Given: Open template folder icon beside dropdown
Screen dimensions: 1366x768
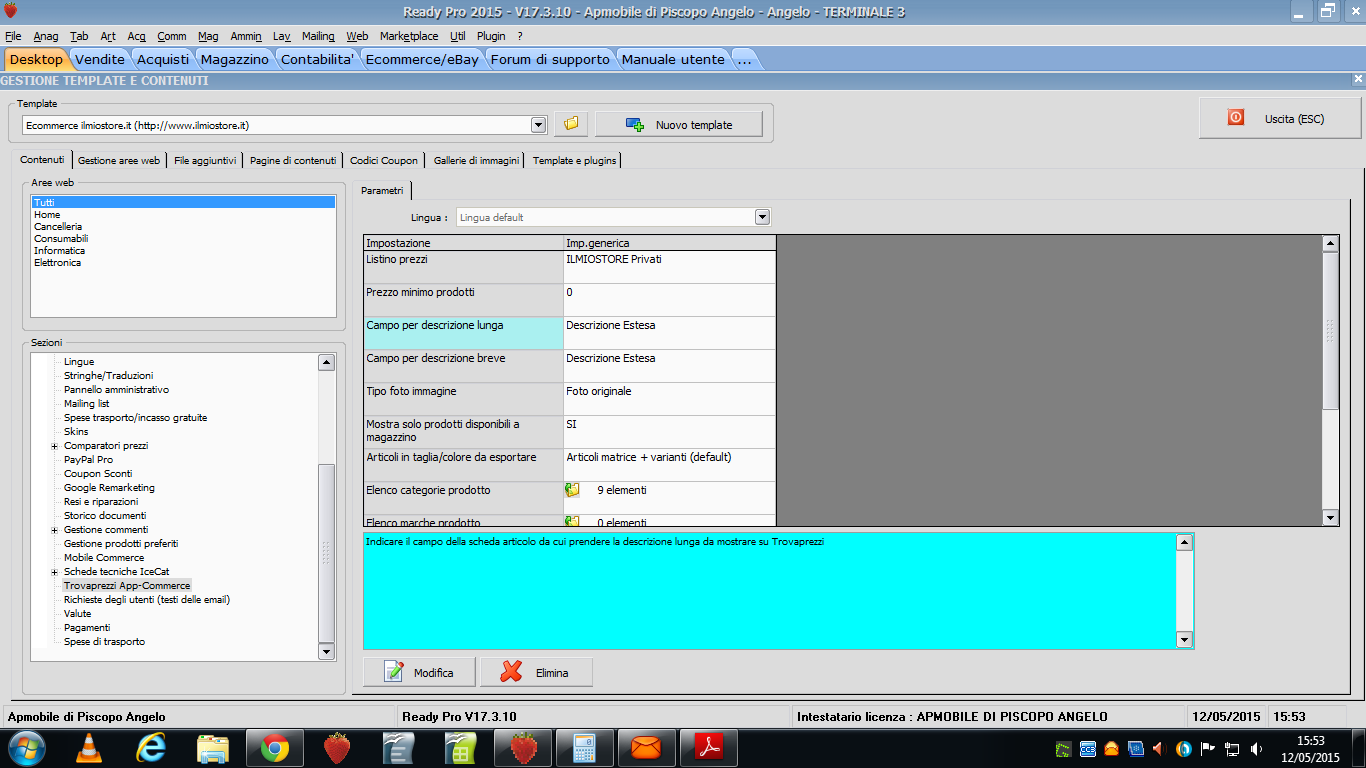Looking at the screenshot, I should pos(571,124).
